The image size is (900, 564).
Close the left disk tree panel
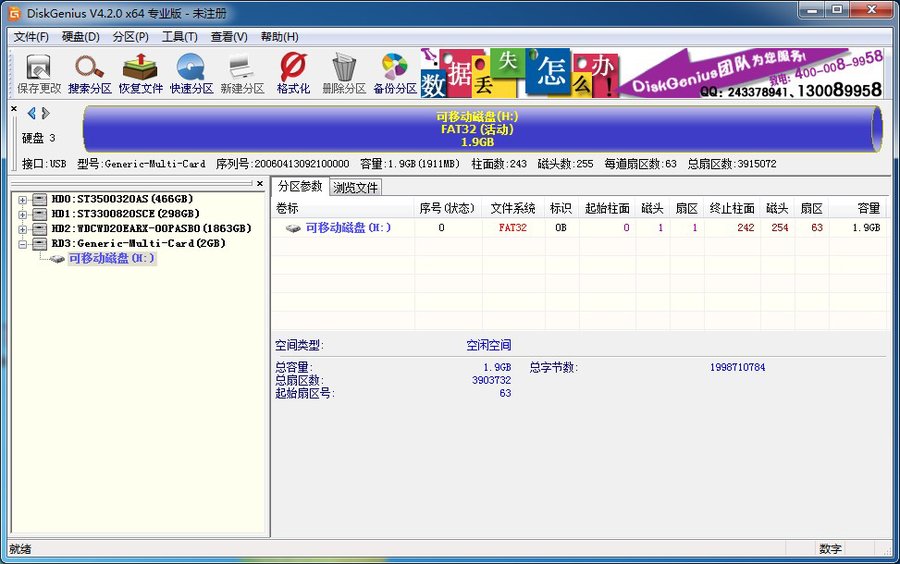pos(260,184)
